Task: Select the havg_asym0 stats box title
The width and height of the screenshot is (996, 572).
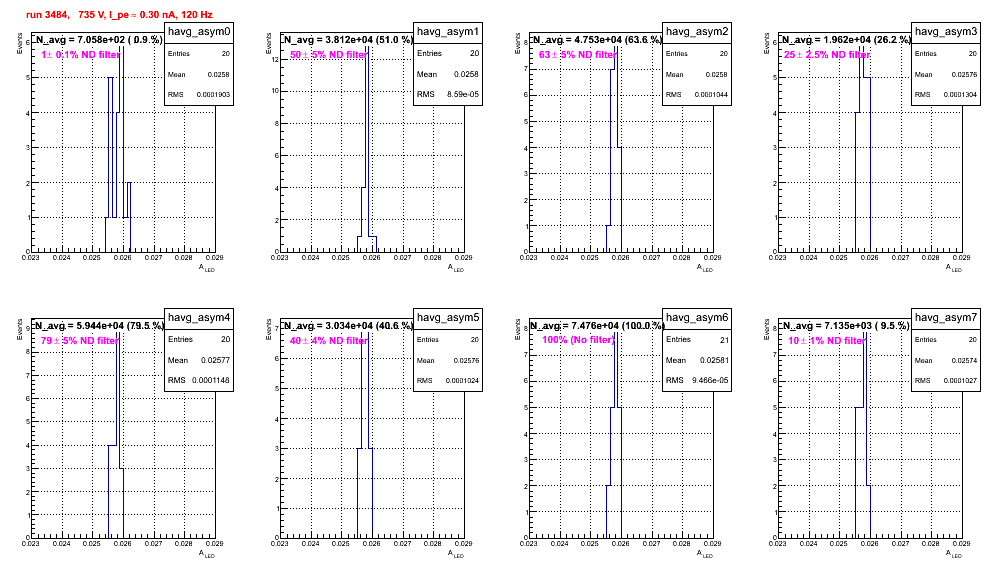Action: click(199, 32)
